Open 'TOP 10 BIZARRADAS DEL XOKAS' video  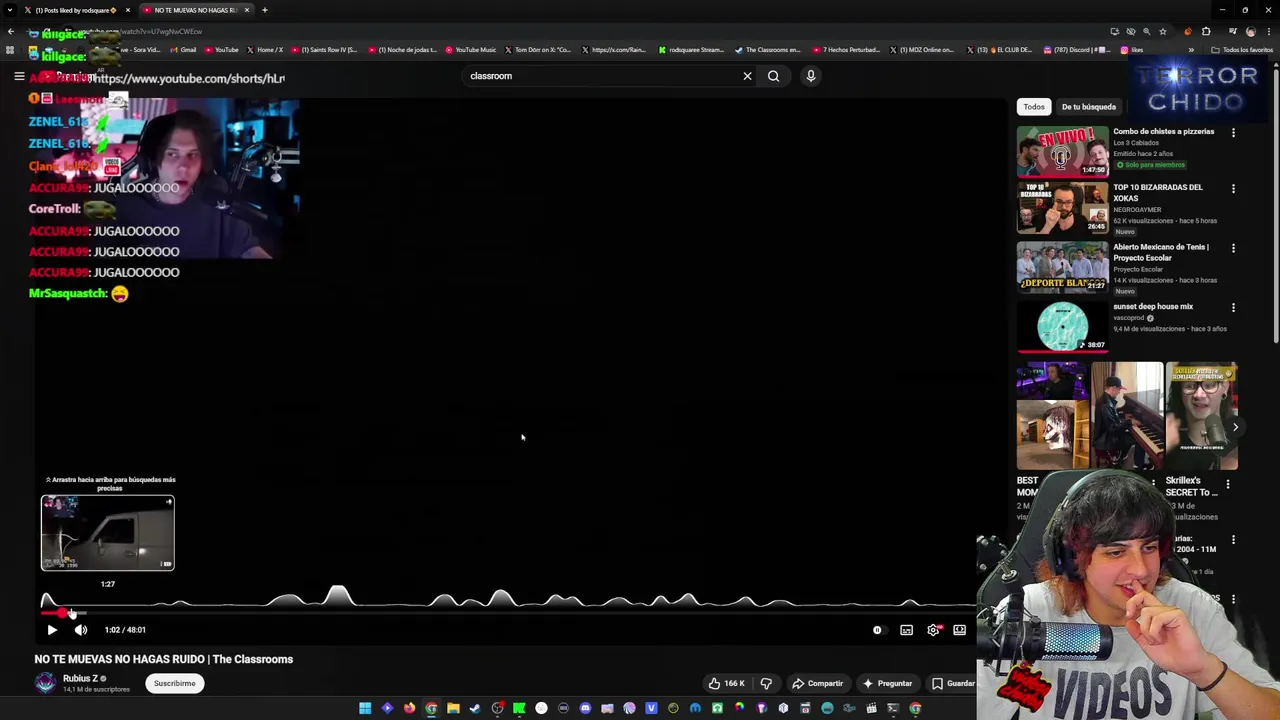(x=1063, y=207)
